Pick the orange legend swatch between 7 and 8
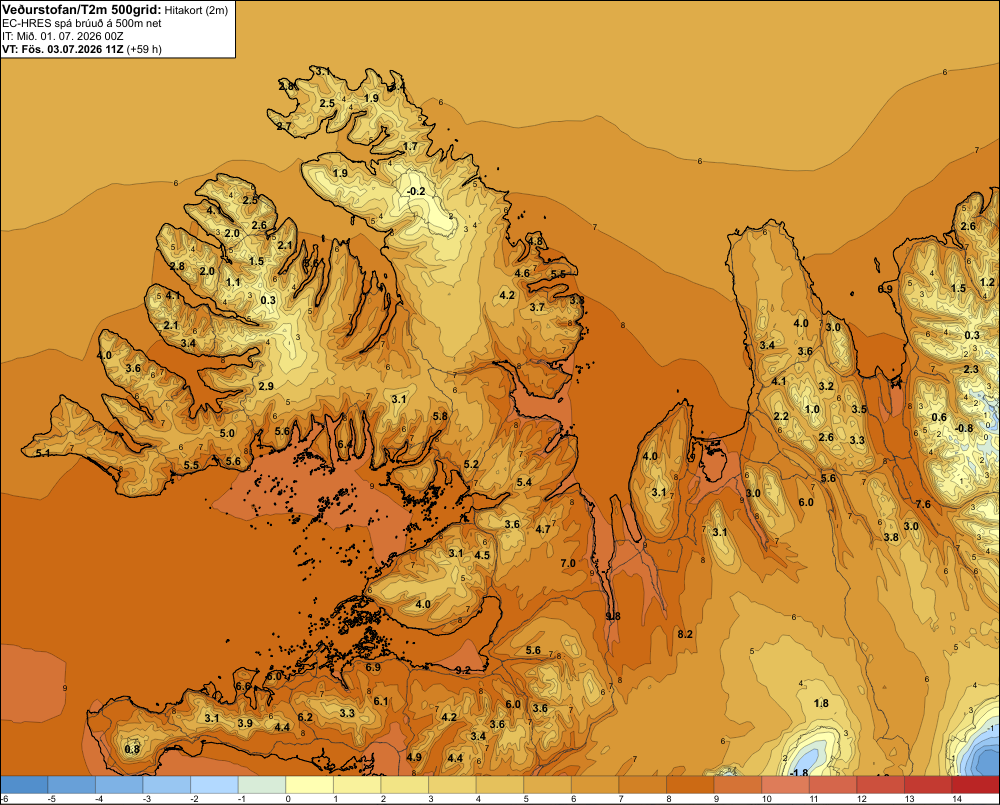The image size is (1000, 805). tap(642, 784)
